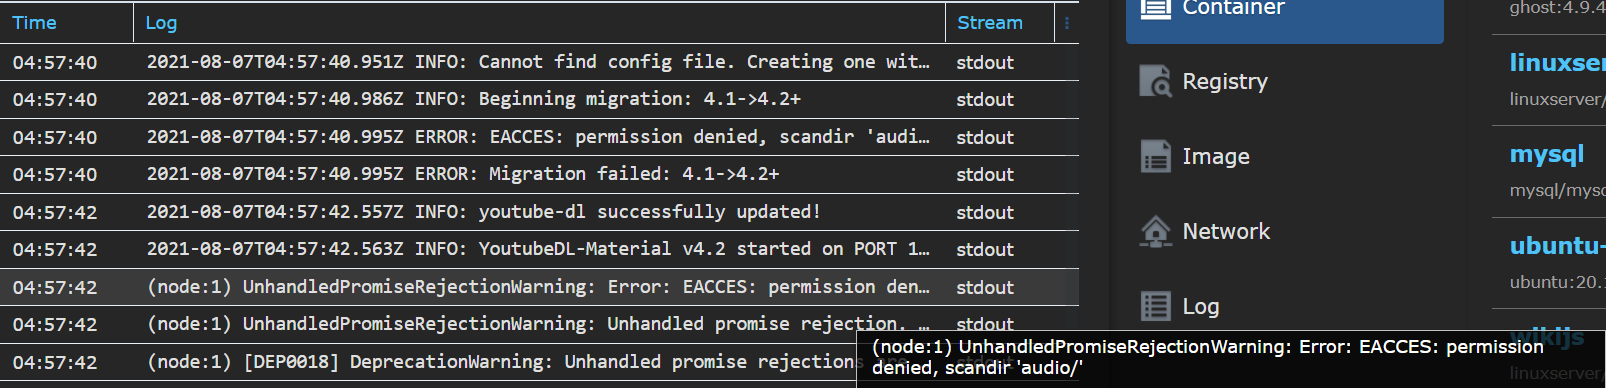Screen dimensions: 1606x388
Task: Sort by the Stream column header
Action: click(990, 23)
